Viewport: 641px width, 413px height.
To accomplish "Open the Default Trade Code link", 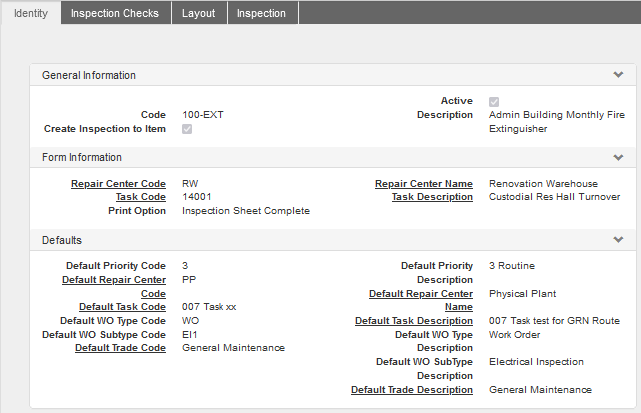I will click(120, 348).
